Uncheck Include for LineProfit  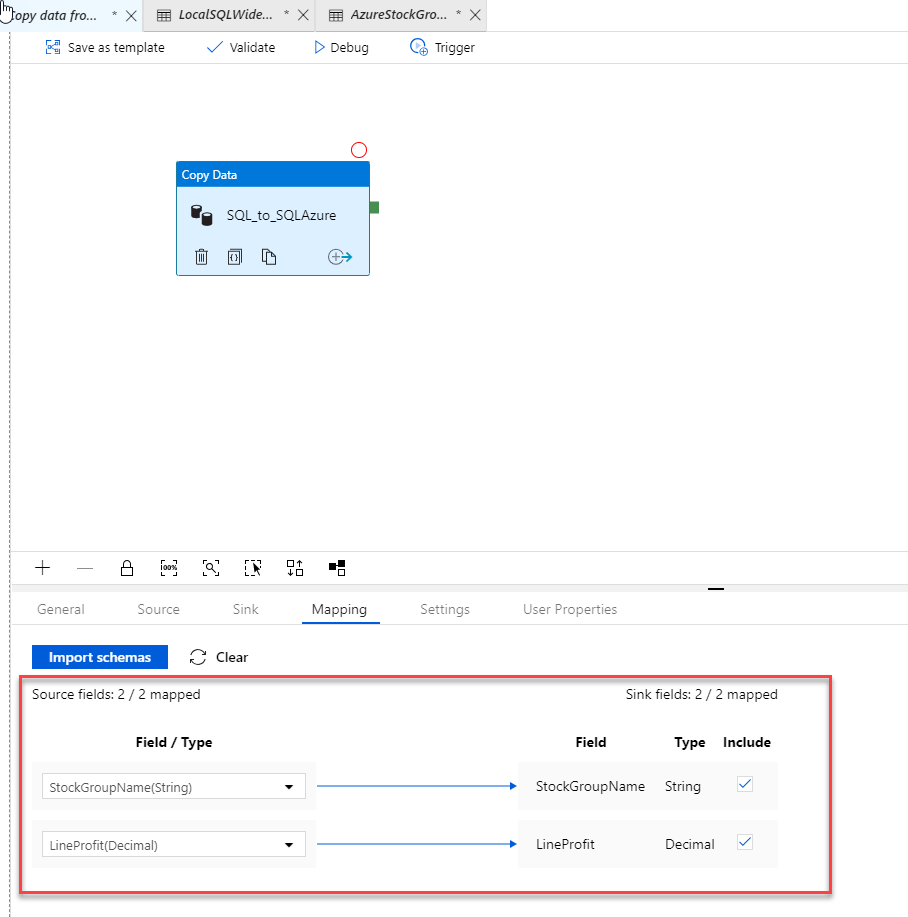[x=745, y=842]
